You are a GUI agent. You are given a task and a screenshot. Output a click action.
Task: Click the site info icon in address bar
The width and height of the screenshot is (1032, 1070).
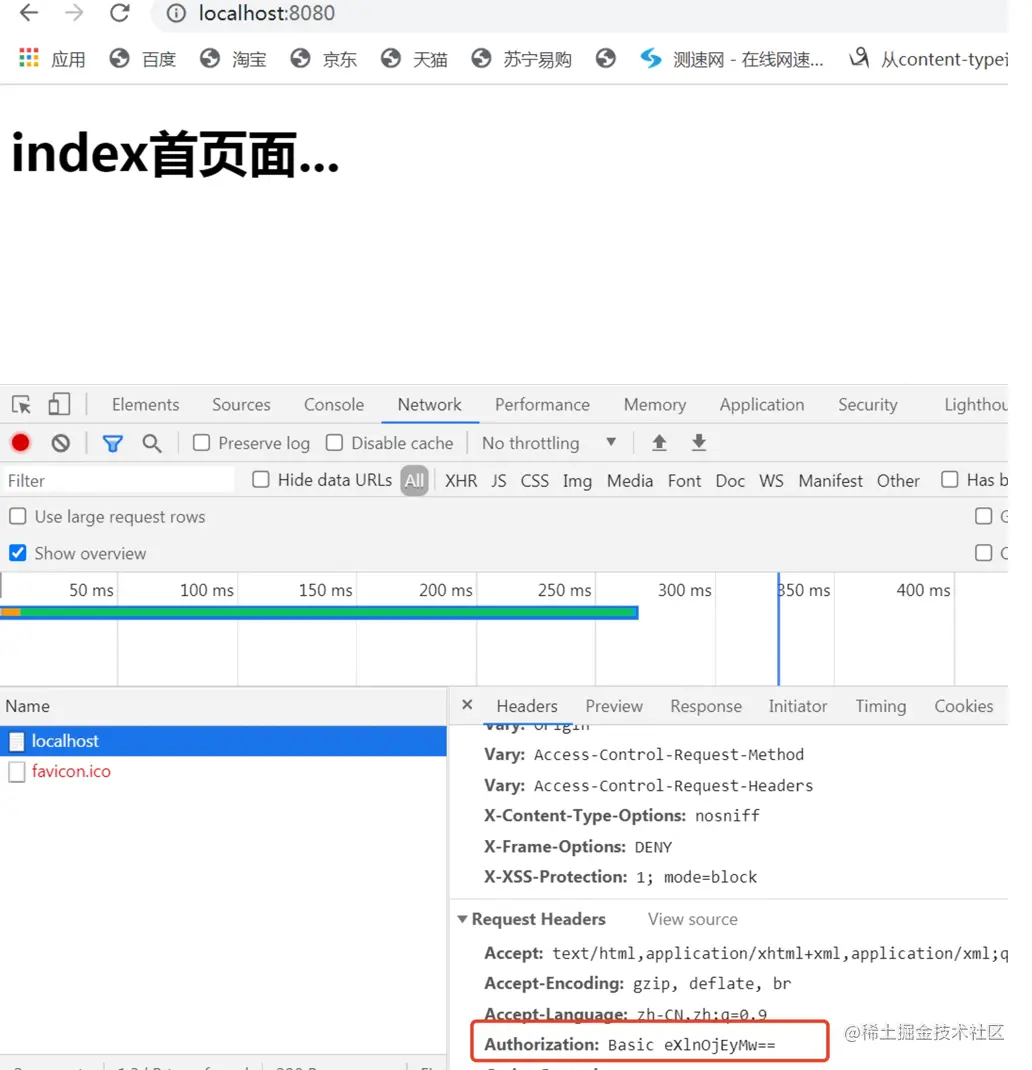point(176,13)
